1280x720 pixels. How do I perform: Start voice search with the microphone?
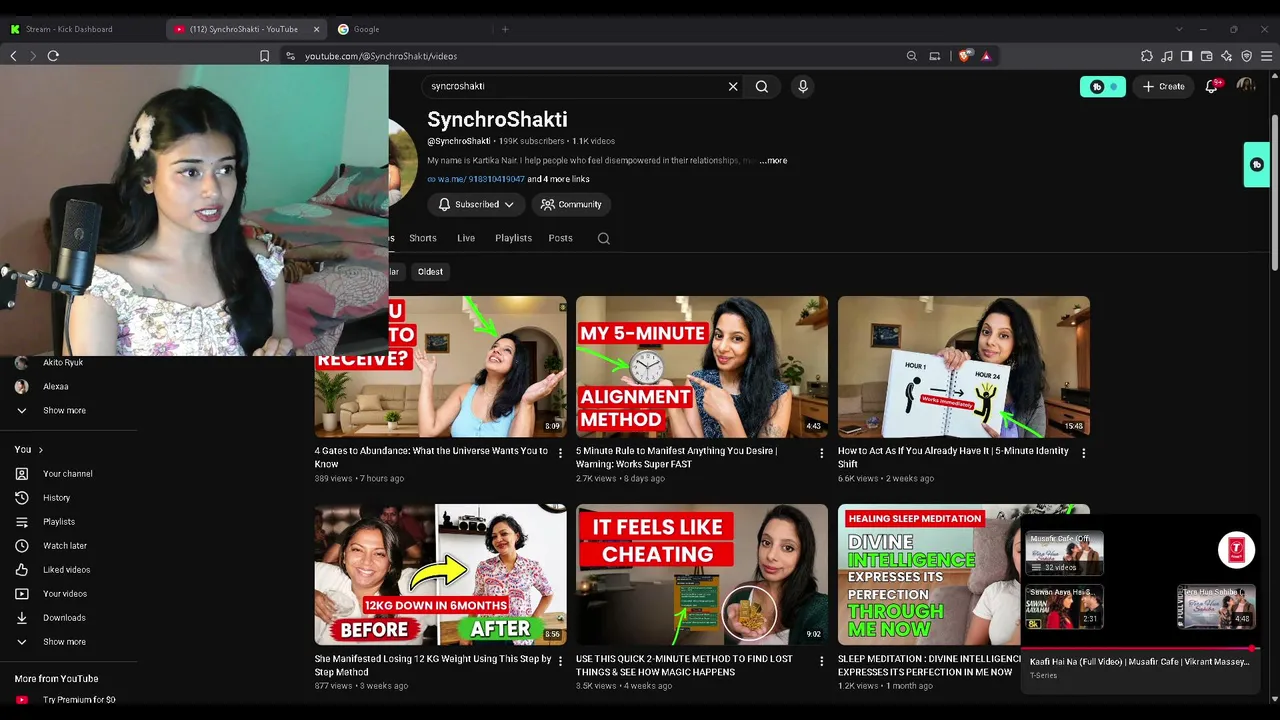coord(803,86)
